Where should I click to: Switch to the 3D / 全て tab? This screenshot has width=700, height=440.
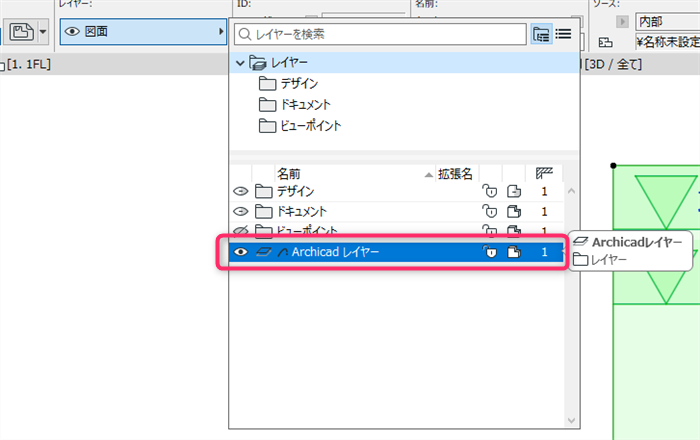click(x=613, y=64)
